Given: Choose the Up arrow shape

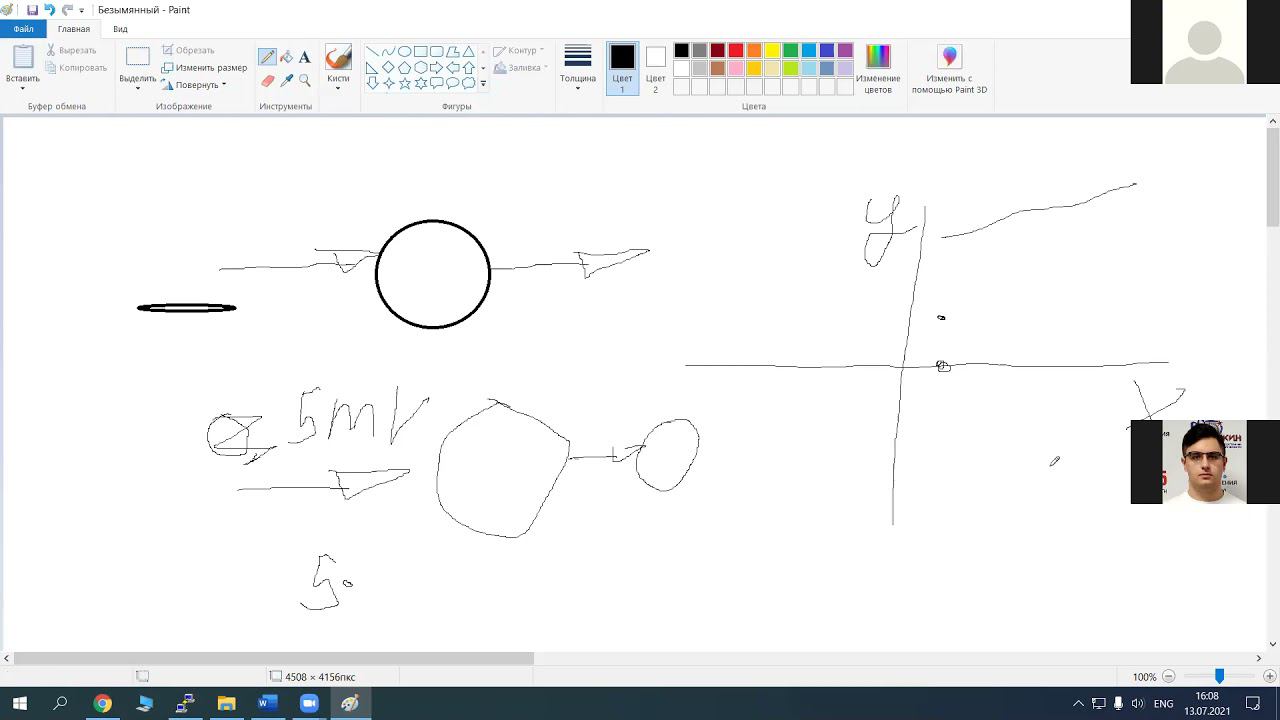Looking at the screenshot, I should (x=468, y=68).
